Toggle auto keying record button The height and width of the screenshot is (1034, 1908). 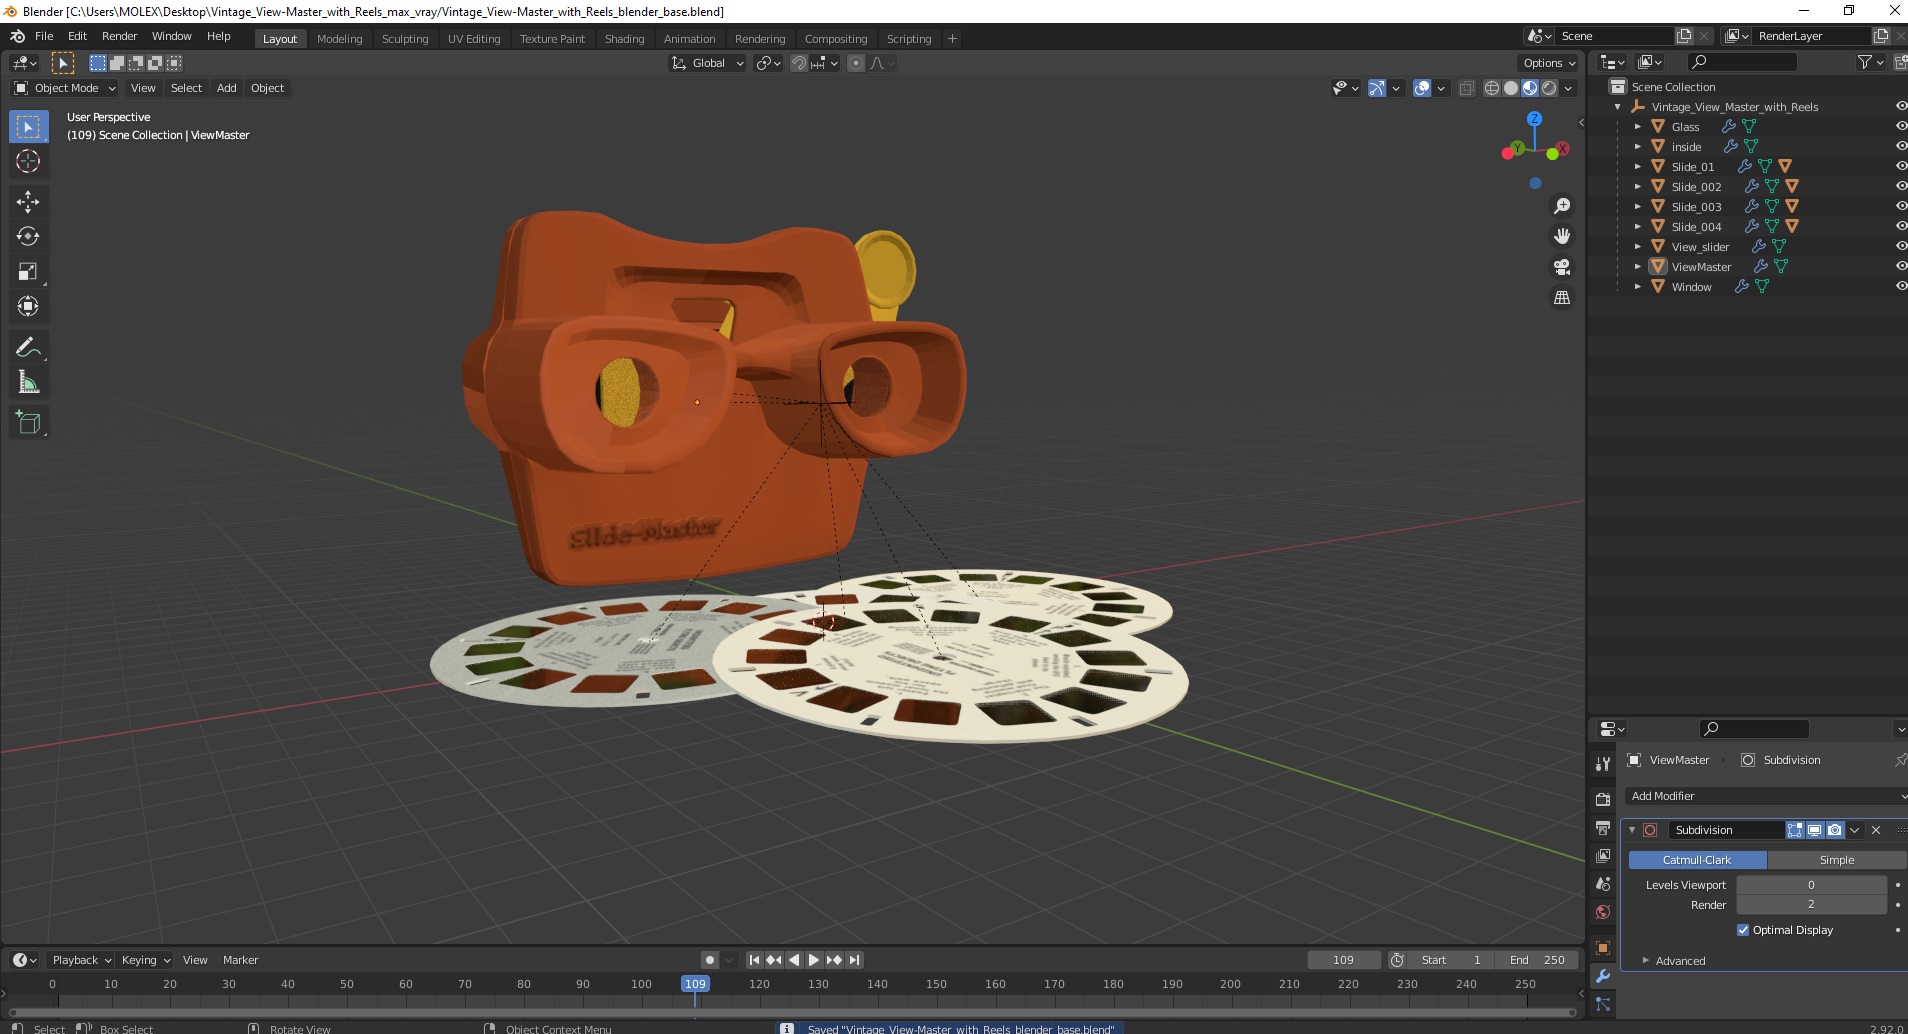710,960
